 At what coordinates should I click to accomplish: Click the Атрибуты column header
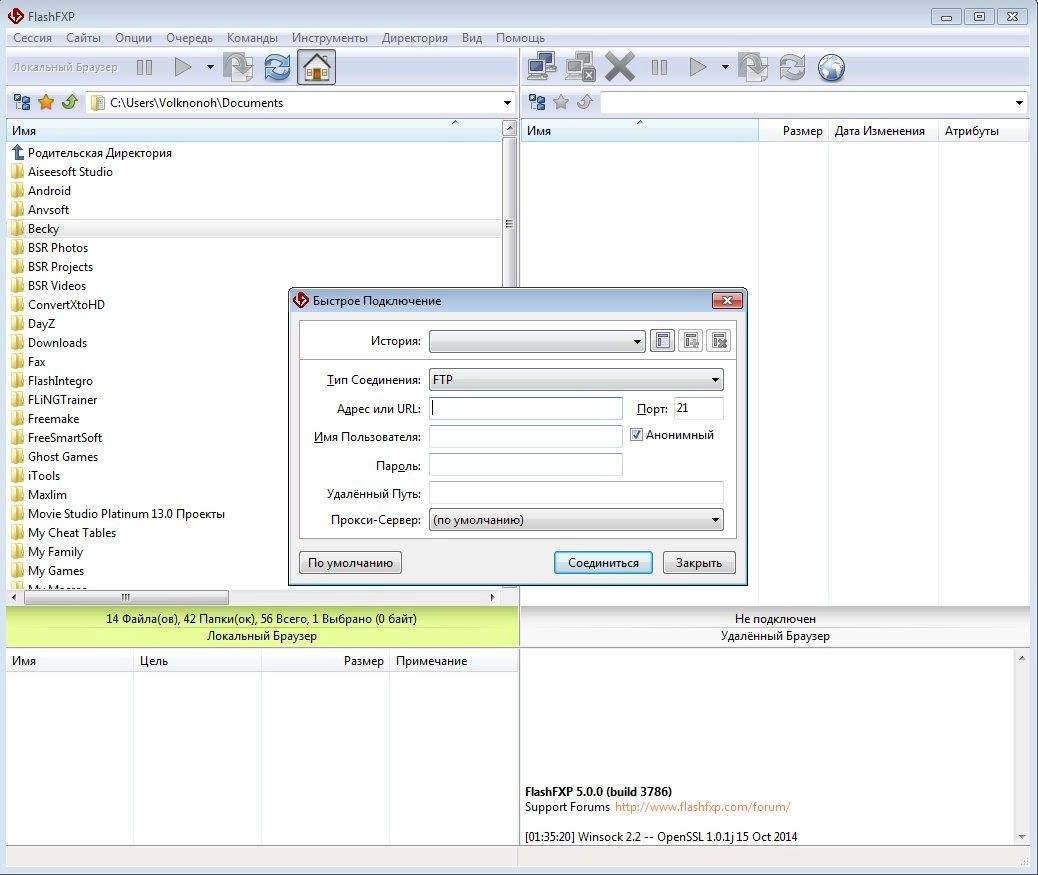pyautogui.click(x=984, y=130)
